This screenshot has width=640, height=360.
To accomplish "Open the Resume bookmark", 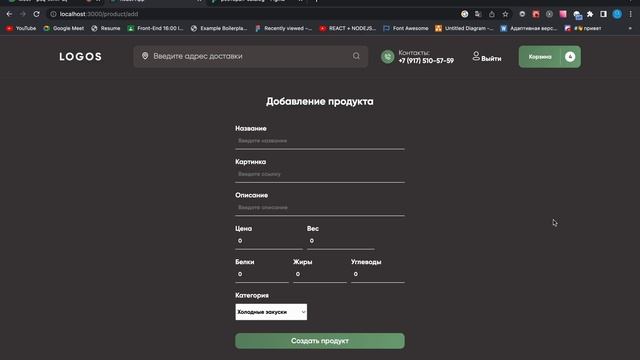I will [x=106, y=28].
